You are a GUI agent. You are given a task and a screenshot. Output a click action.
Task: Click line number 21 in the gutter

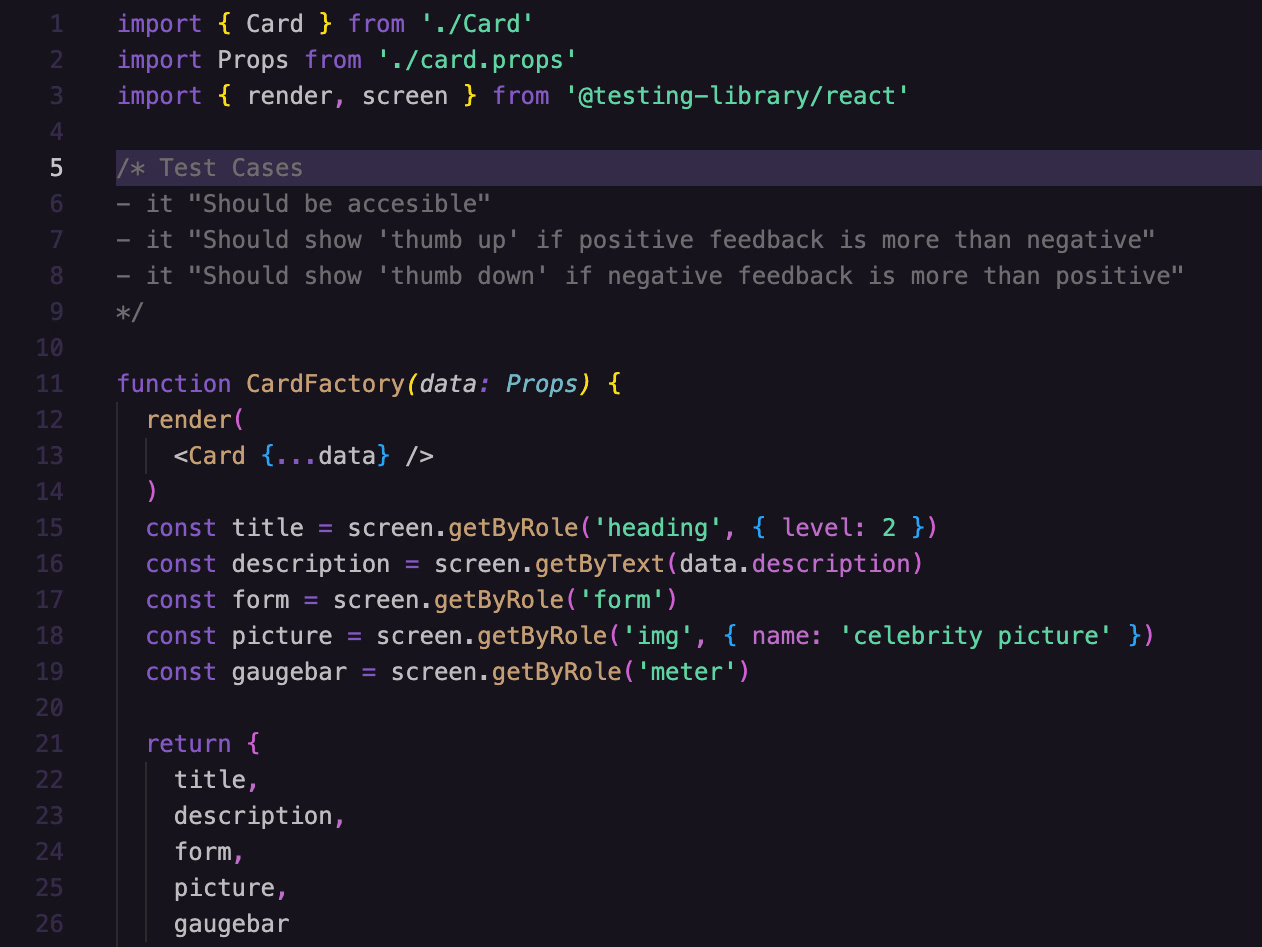click(x=49, y=744)
